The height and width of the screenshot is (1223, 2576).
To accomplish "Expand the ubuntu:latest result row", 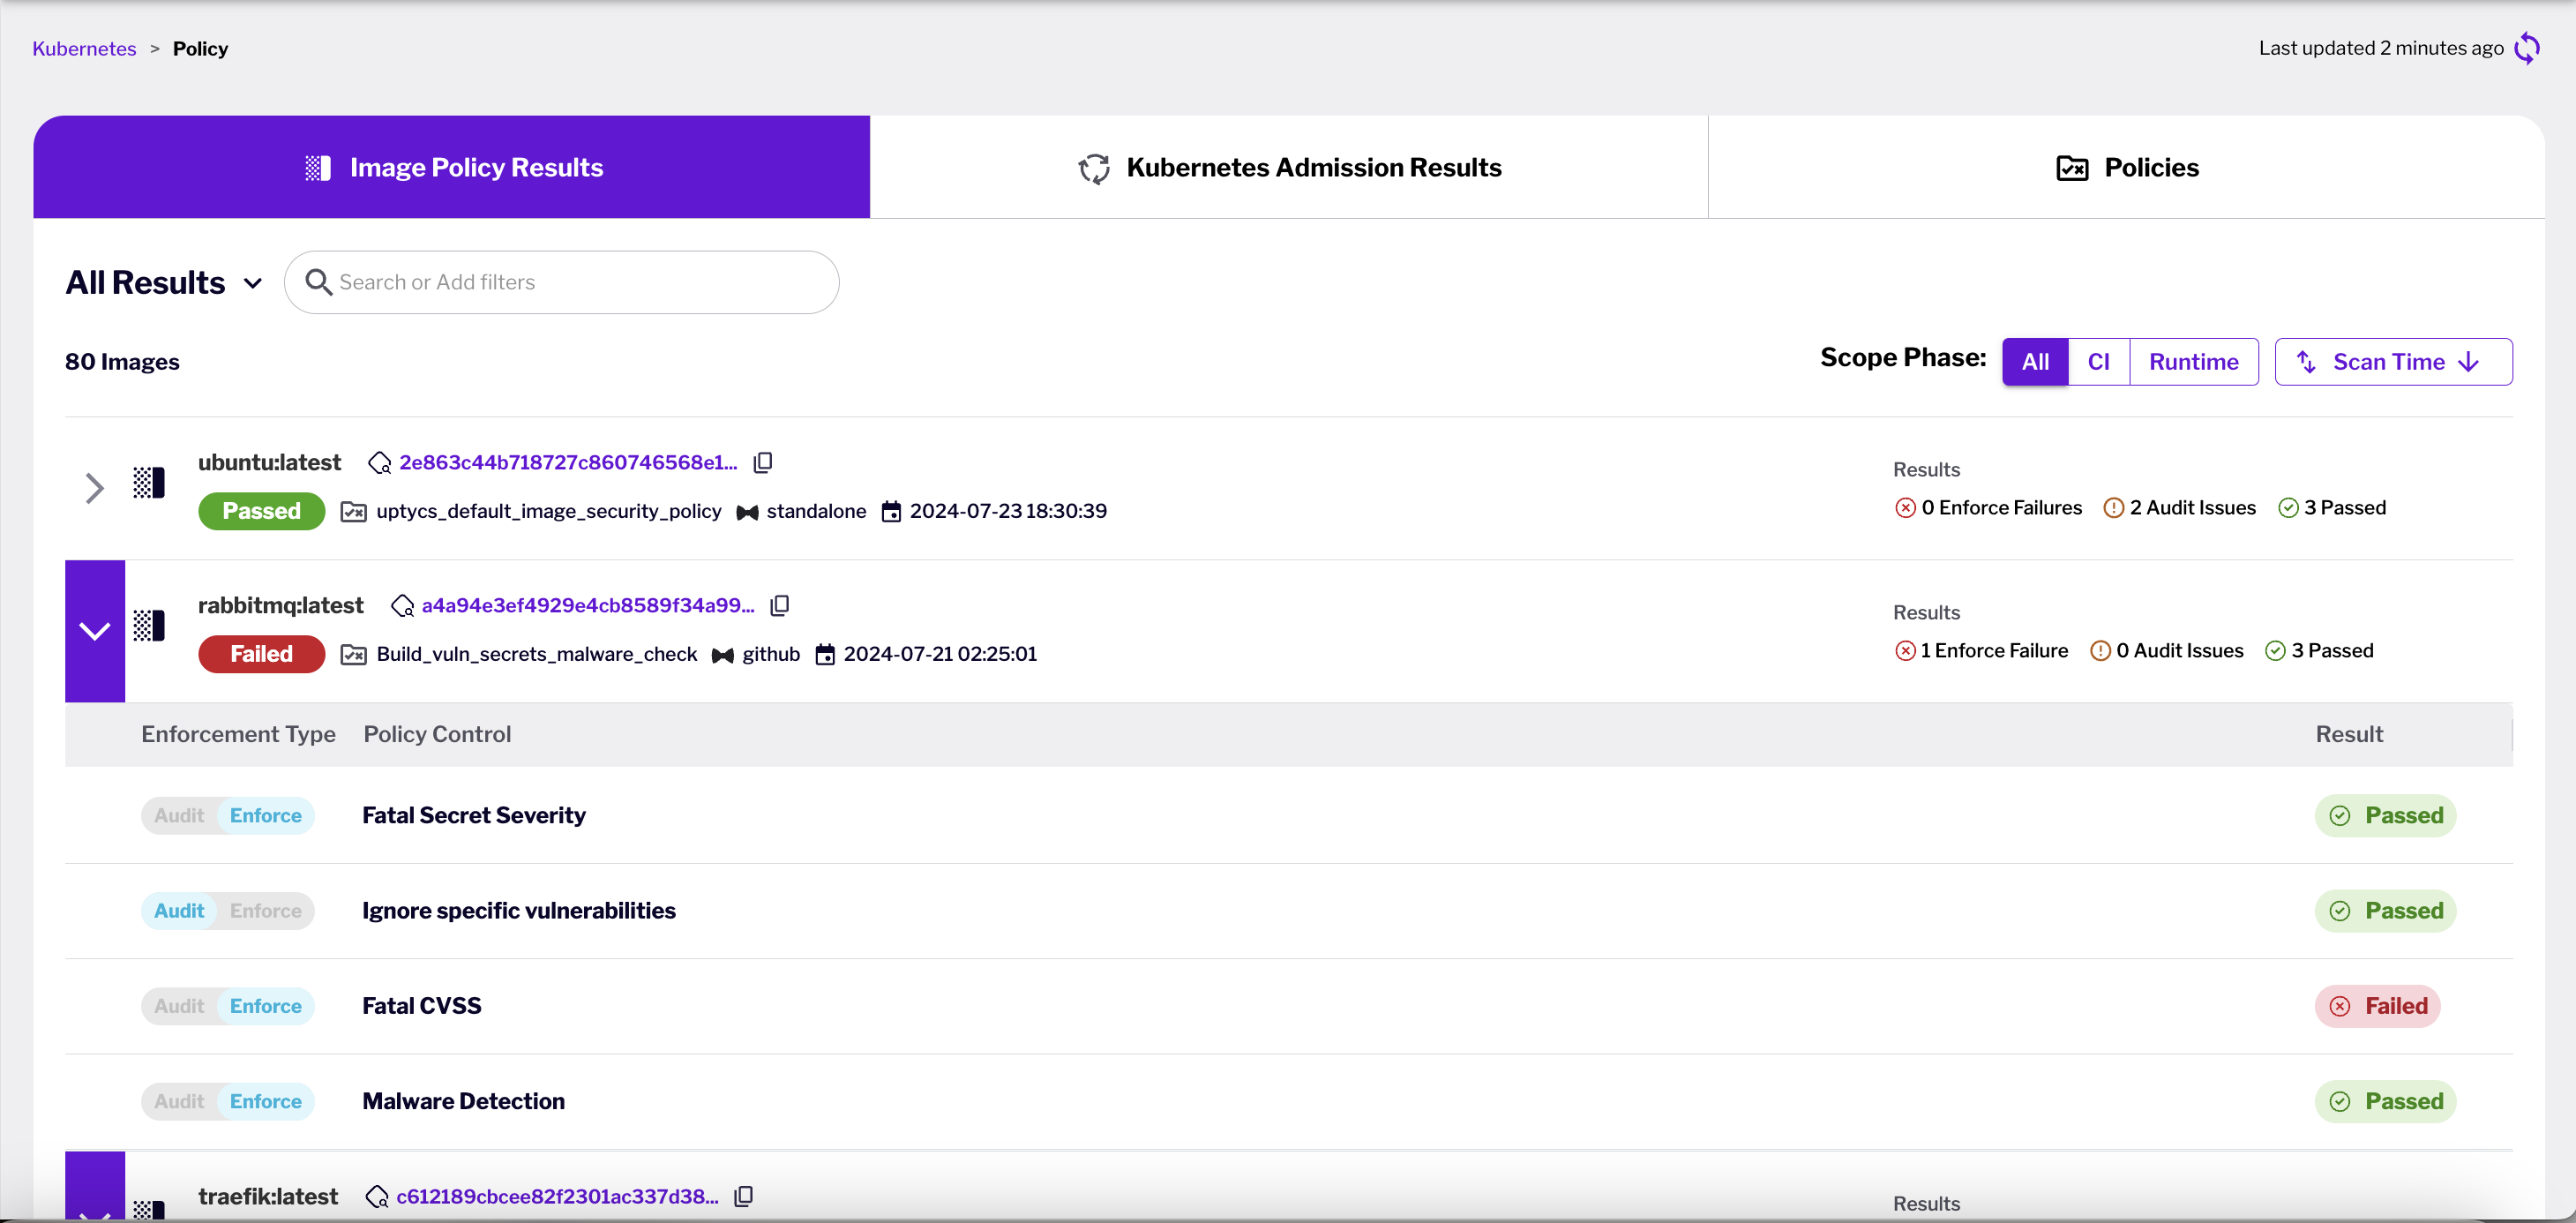I will 94,488.
